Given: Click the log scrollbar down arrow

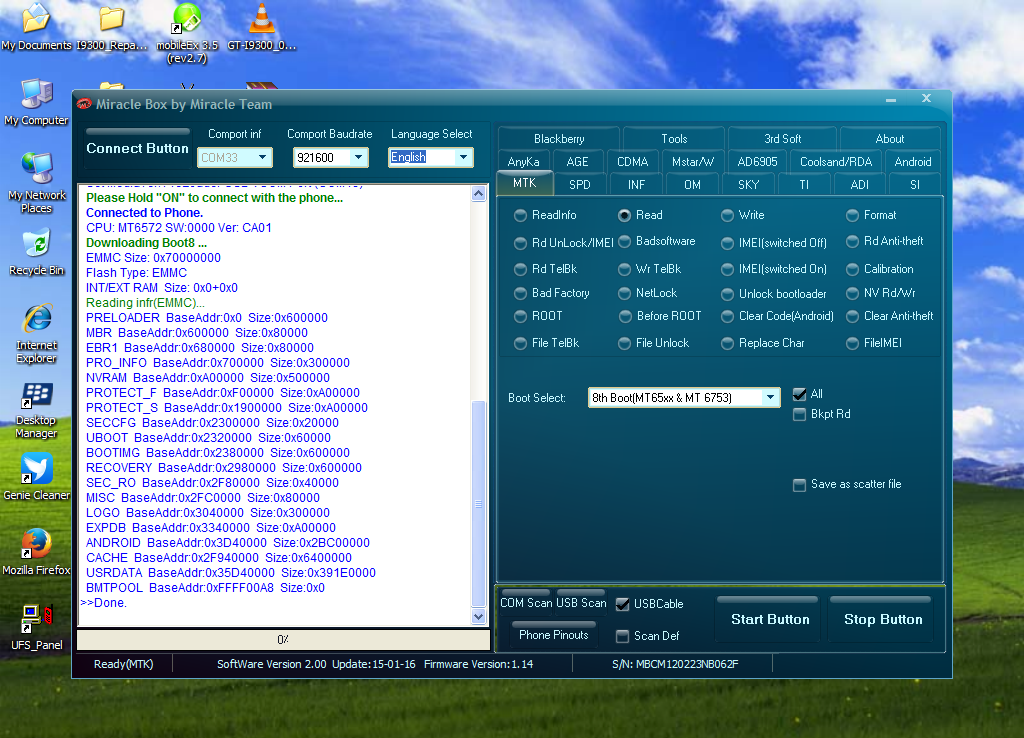Looking at the screenshot, I should pos(479,617).
